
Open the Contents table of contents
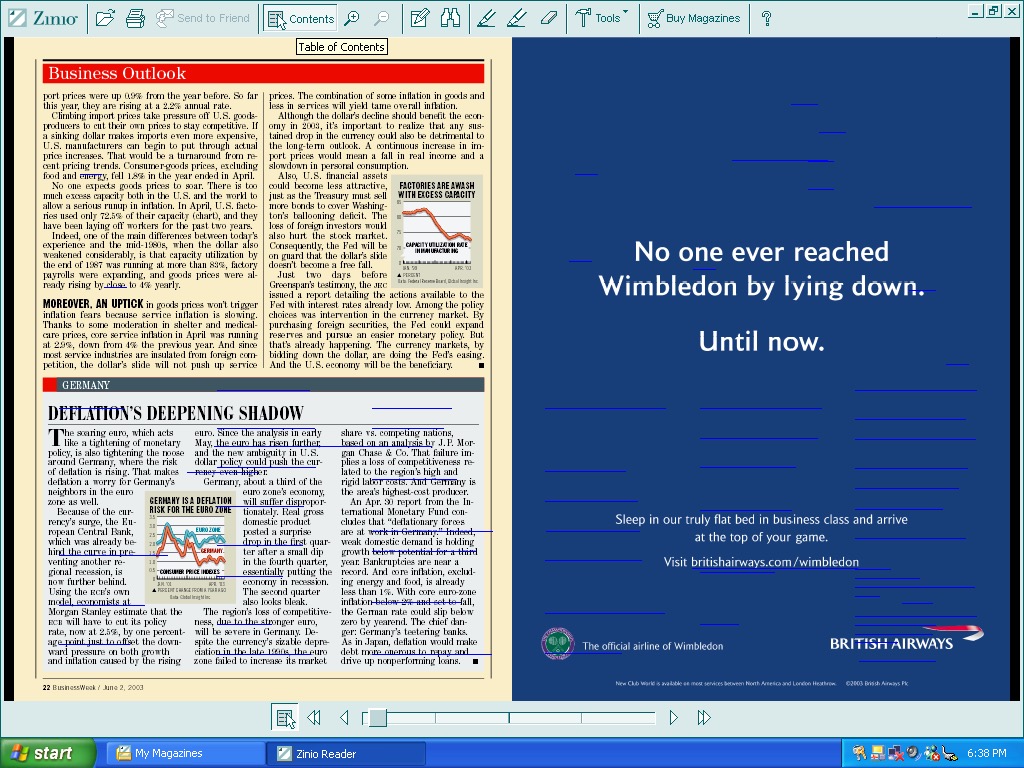tap(301, 18)
